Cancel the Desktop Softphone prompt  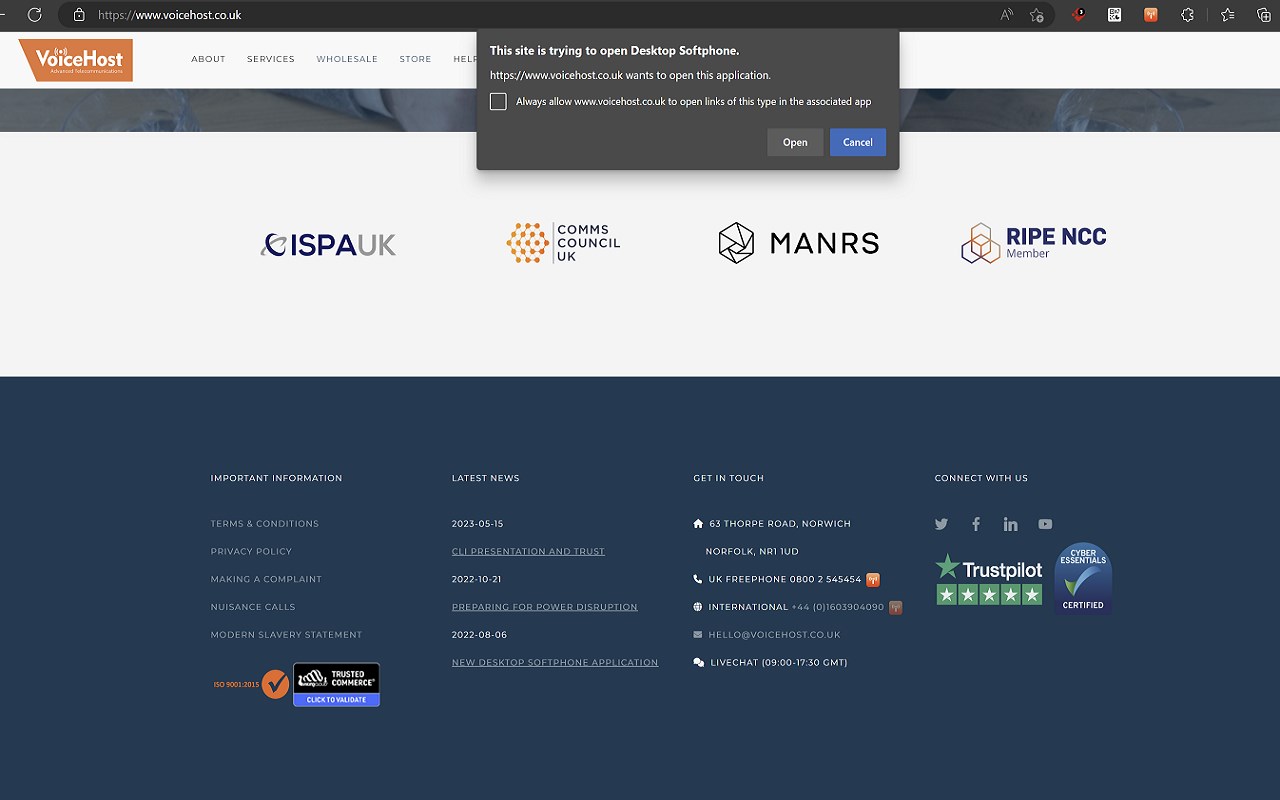tap(857, 142)
